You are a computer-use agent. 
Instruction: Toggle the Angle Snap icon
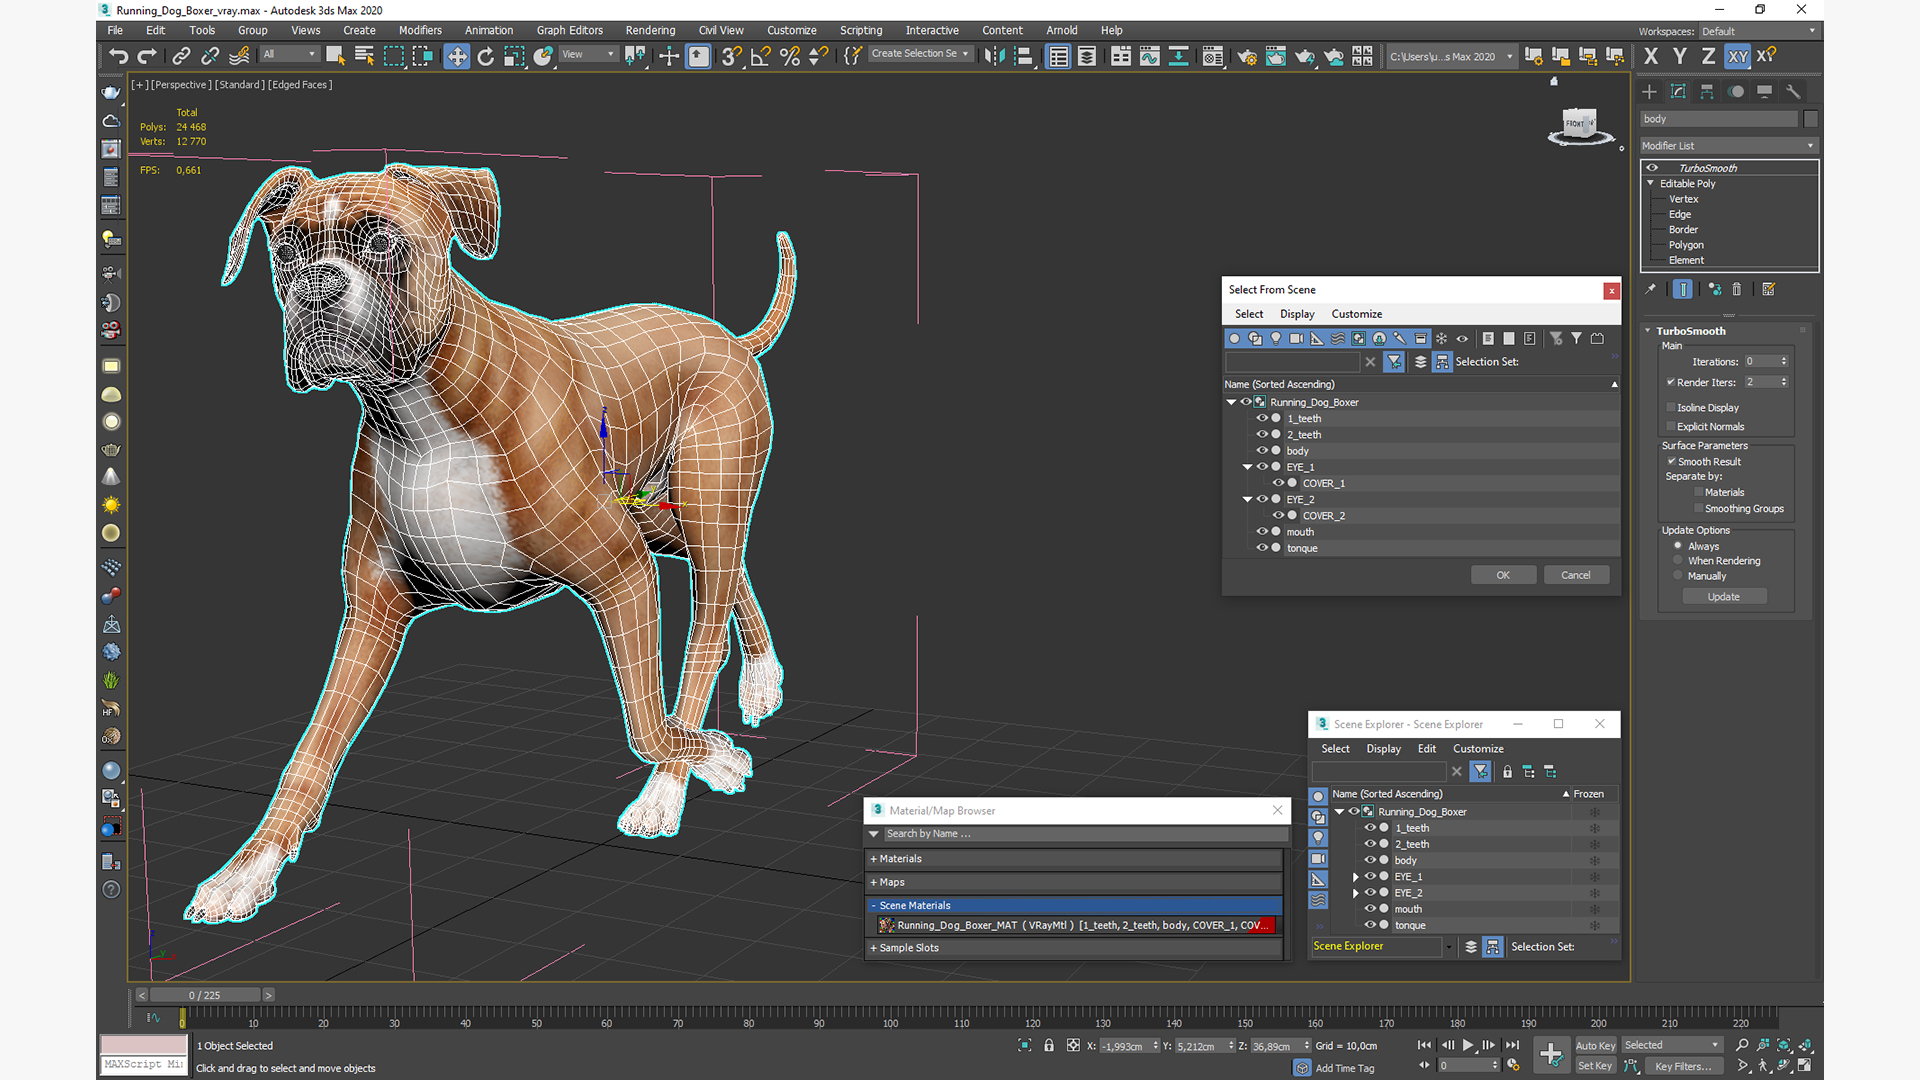point(760,56)
